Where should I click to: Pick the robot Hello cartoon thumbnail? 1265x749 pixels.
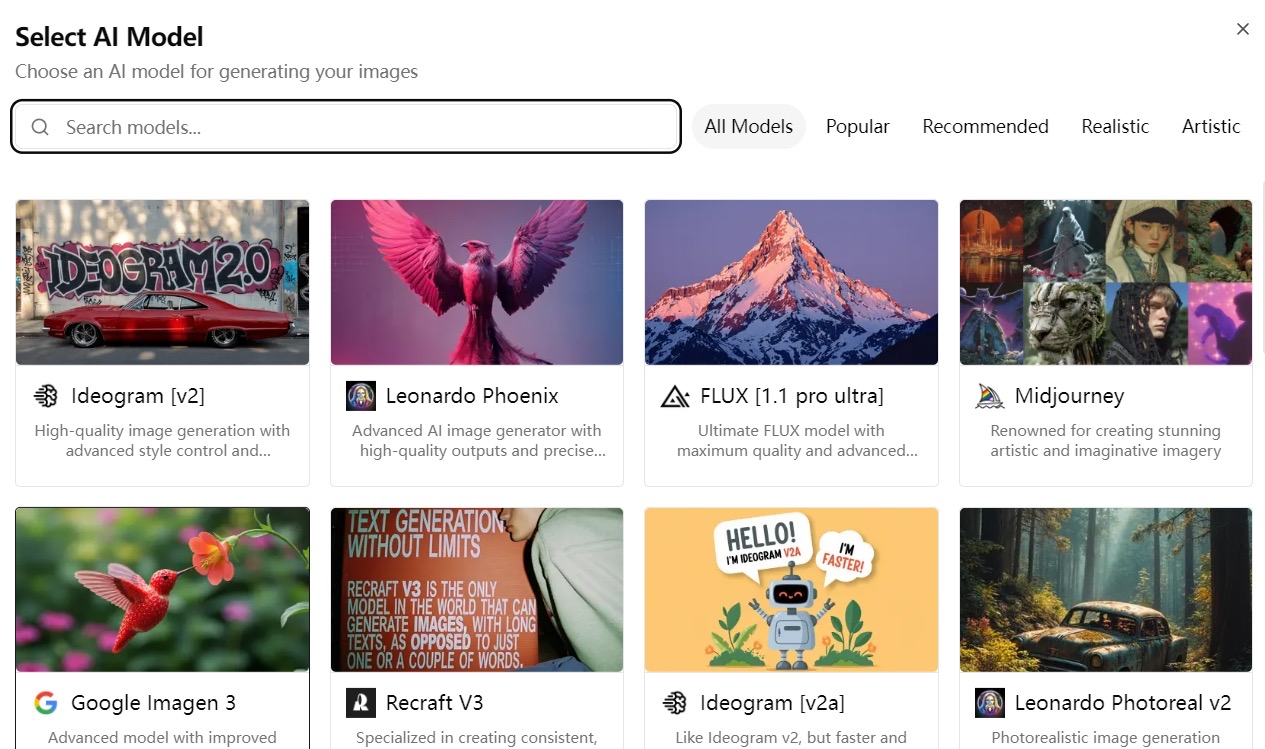[791, 590]
